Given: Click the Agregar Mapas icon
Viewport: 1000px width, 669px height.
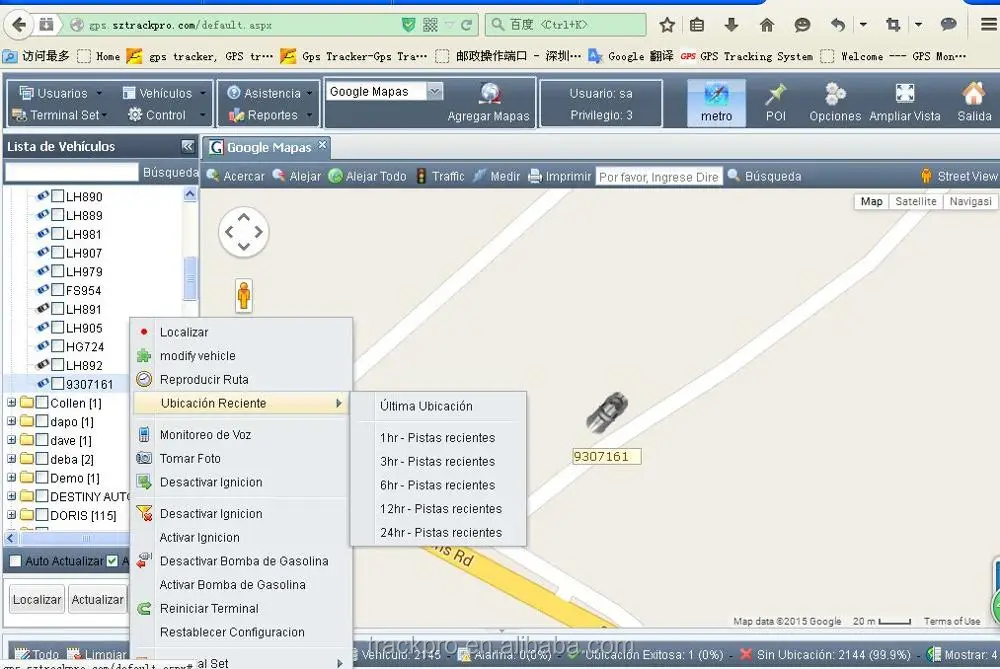Looking at the screenshot, I should click(x=489, y=94).
